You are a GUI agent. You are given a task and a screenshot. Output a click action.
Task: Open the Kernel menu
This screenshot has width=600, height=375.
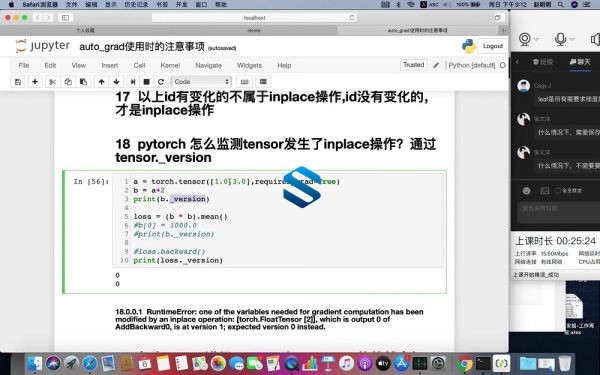click(x=170, y=65)
